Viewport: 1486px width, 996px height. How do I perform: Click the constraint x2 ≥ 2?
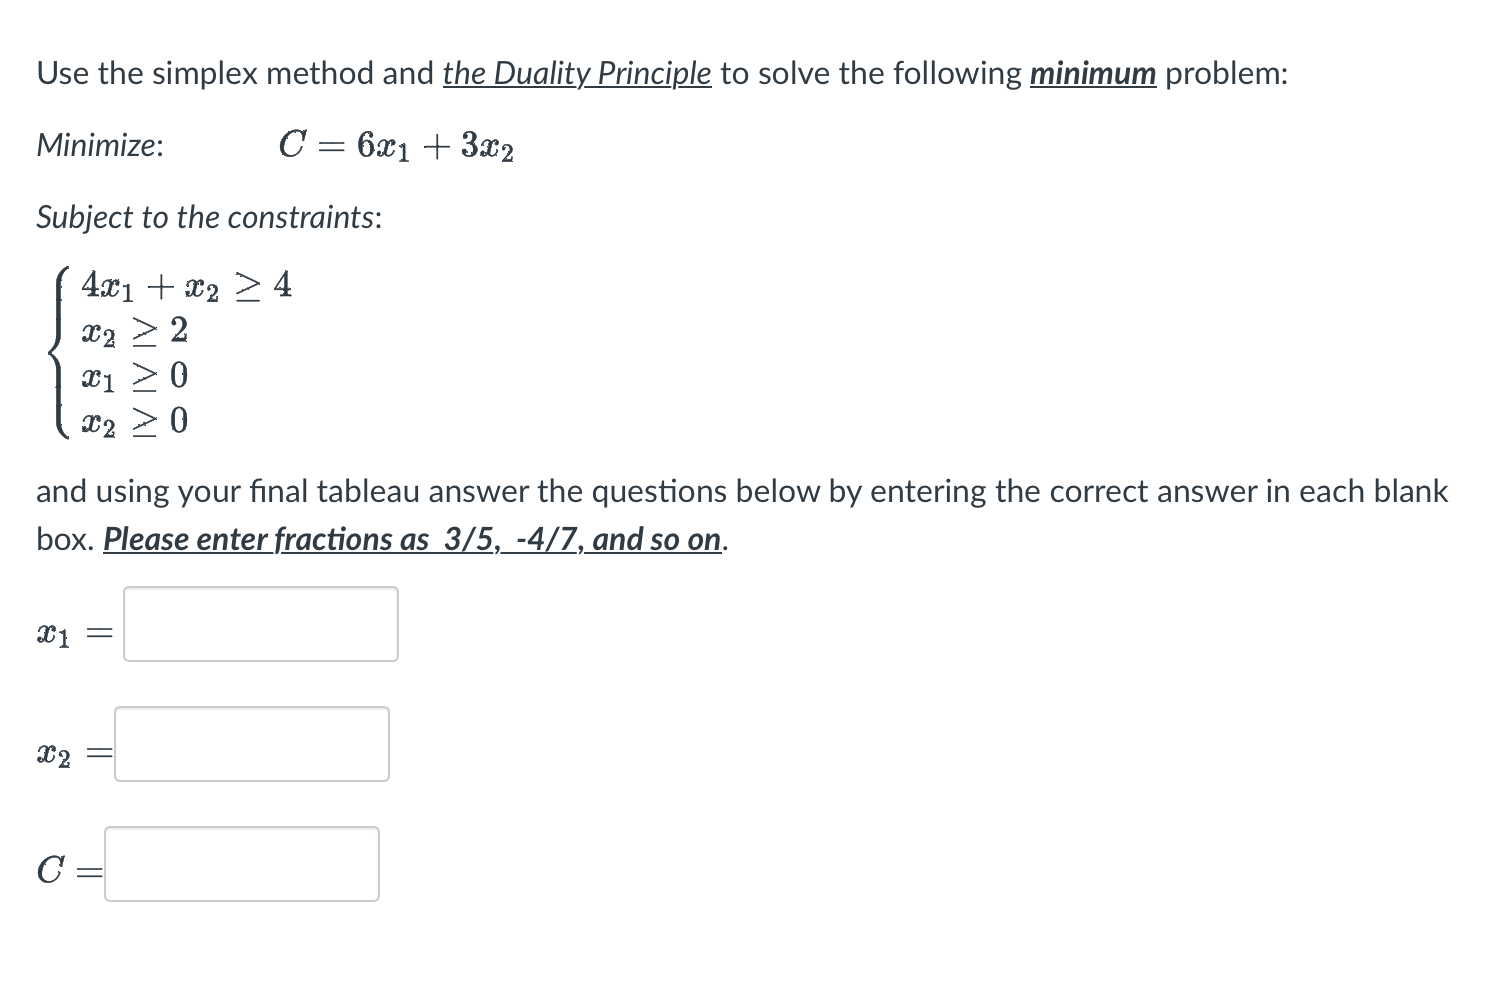pos(133,332)
